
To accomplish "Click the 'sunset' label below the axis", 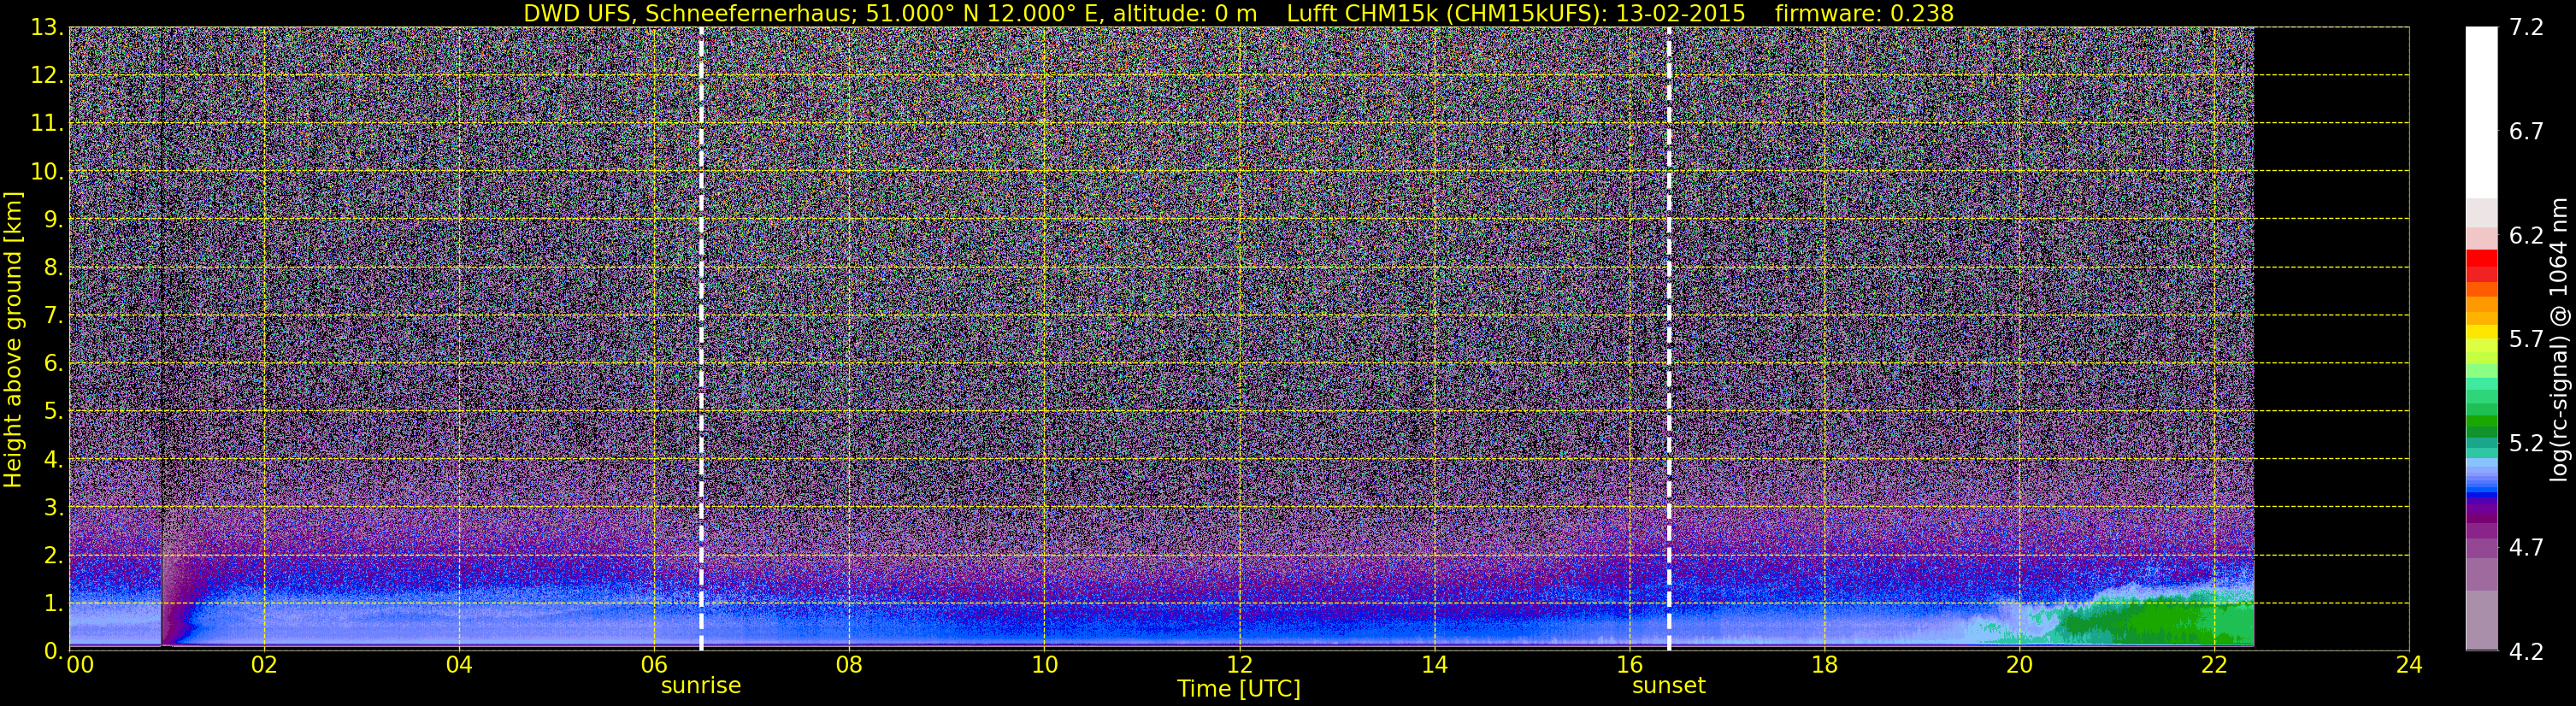I will 1669,686.
